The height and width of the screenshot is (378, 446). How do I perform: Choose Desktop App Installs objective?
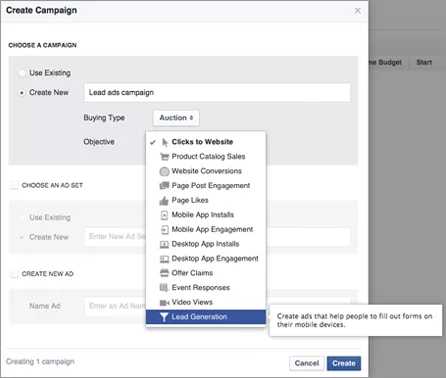coord(206,244)
